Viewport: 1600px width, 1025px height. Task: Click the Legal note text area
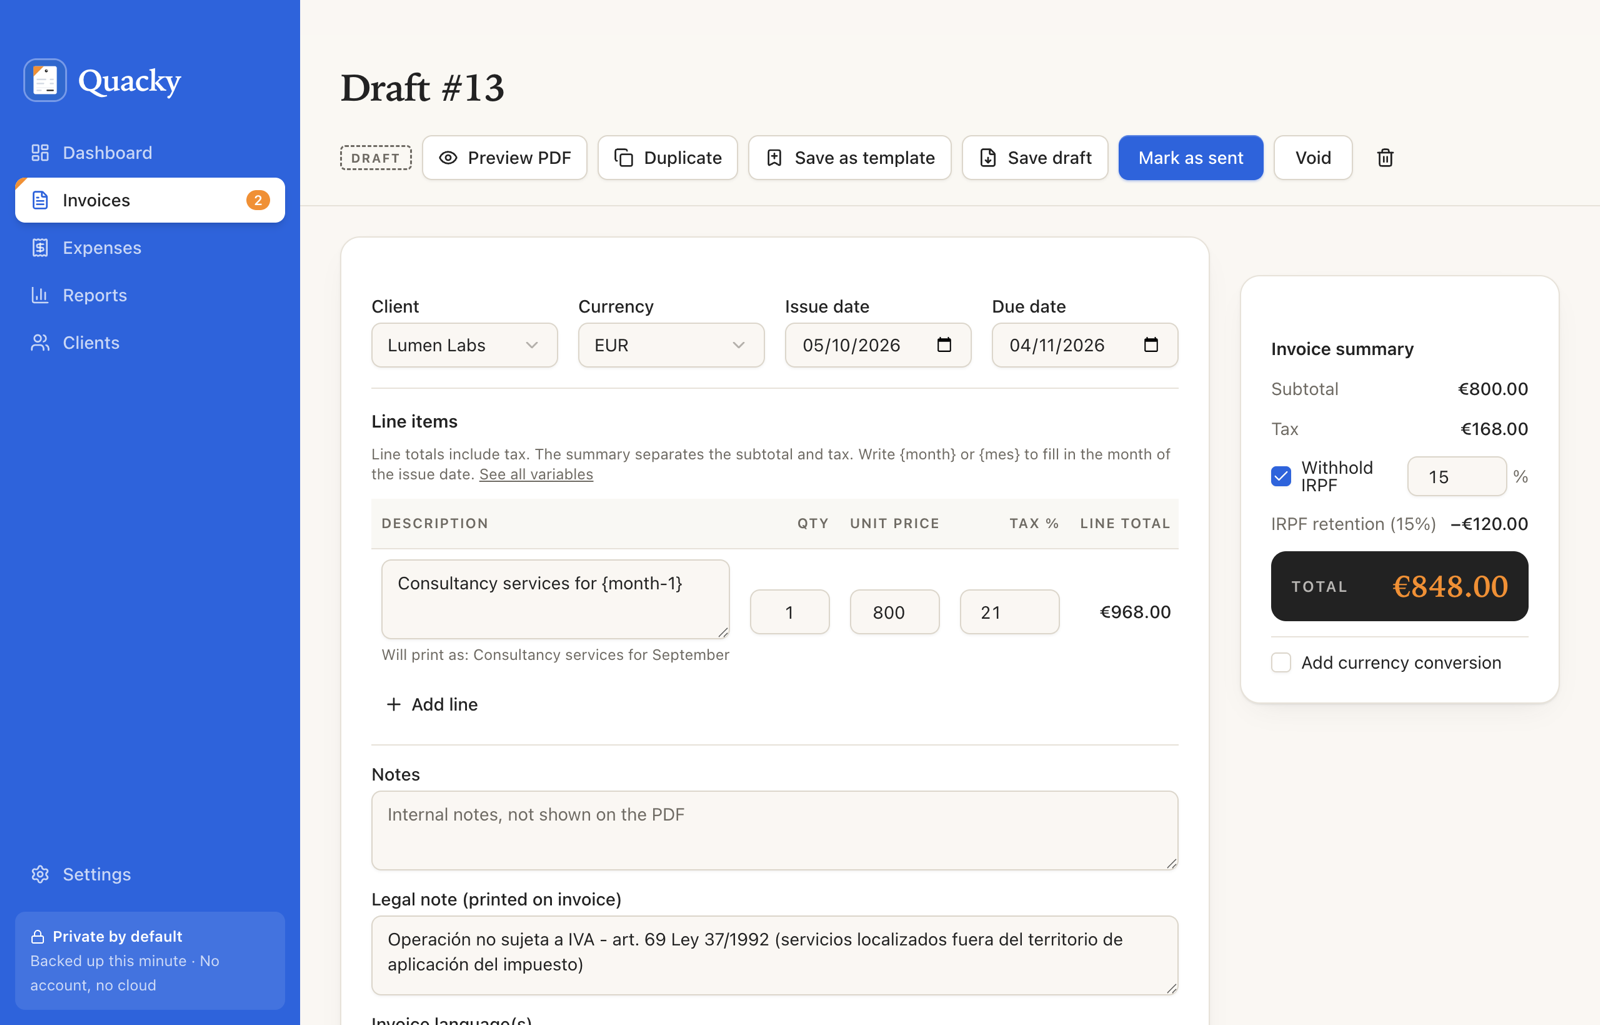coord(775,955)
